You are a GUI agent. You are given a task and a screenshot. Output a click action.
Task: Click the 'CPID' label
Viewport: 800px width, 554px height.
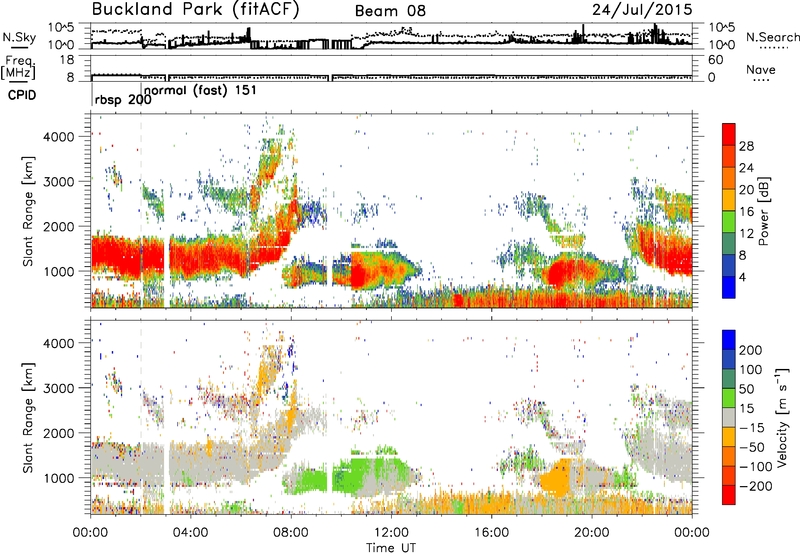tap(22, 95)
